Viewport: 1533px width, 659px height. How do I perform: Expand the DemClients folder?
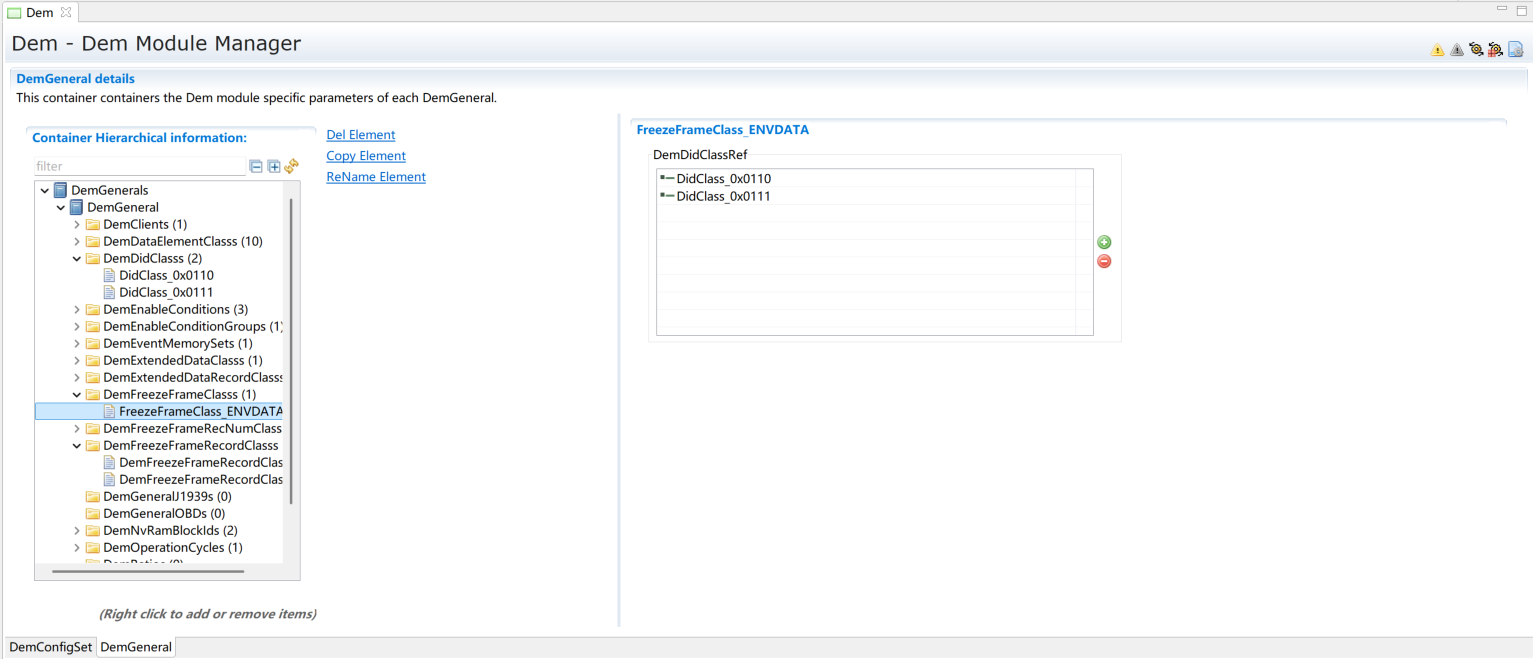77,225
